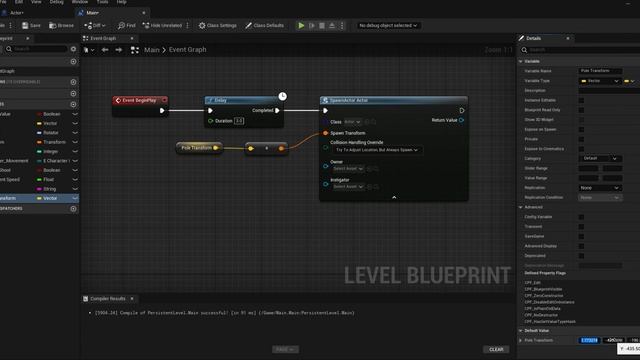Navigate forward in graph history
640x360 pixels.
tap(119, 50)
